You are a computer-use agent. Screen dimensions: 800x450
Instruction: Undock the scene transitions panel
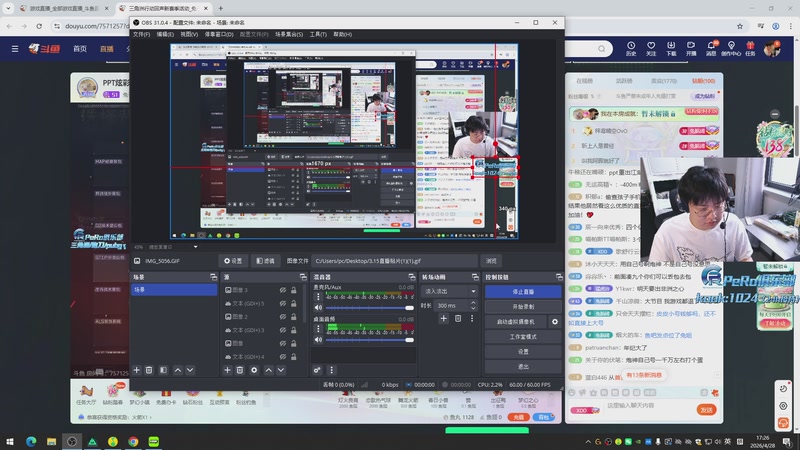click(475, 277)
